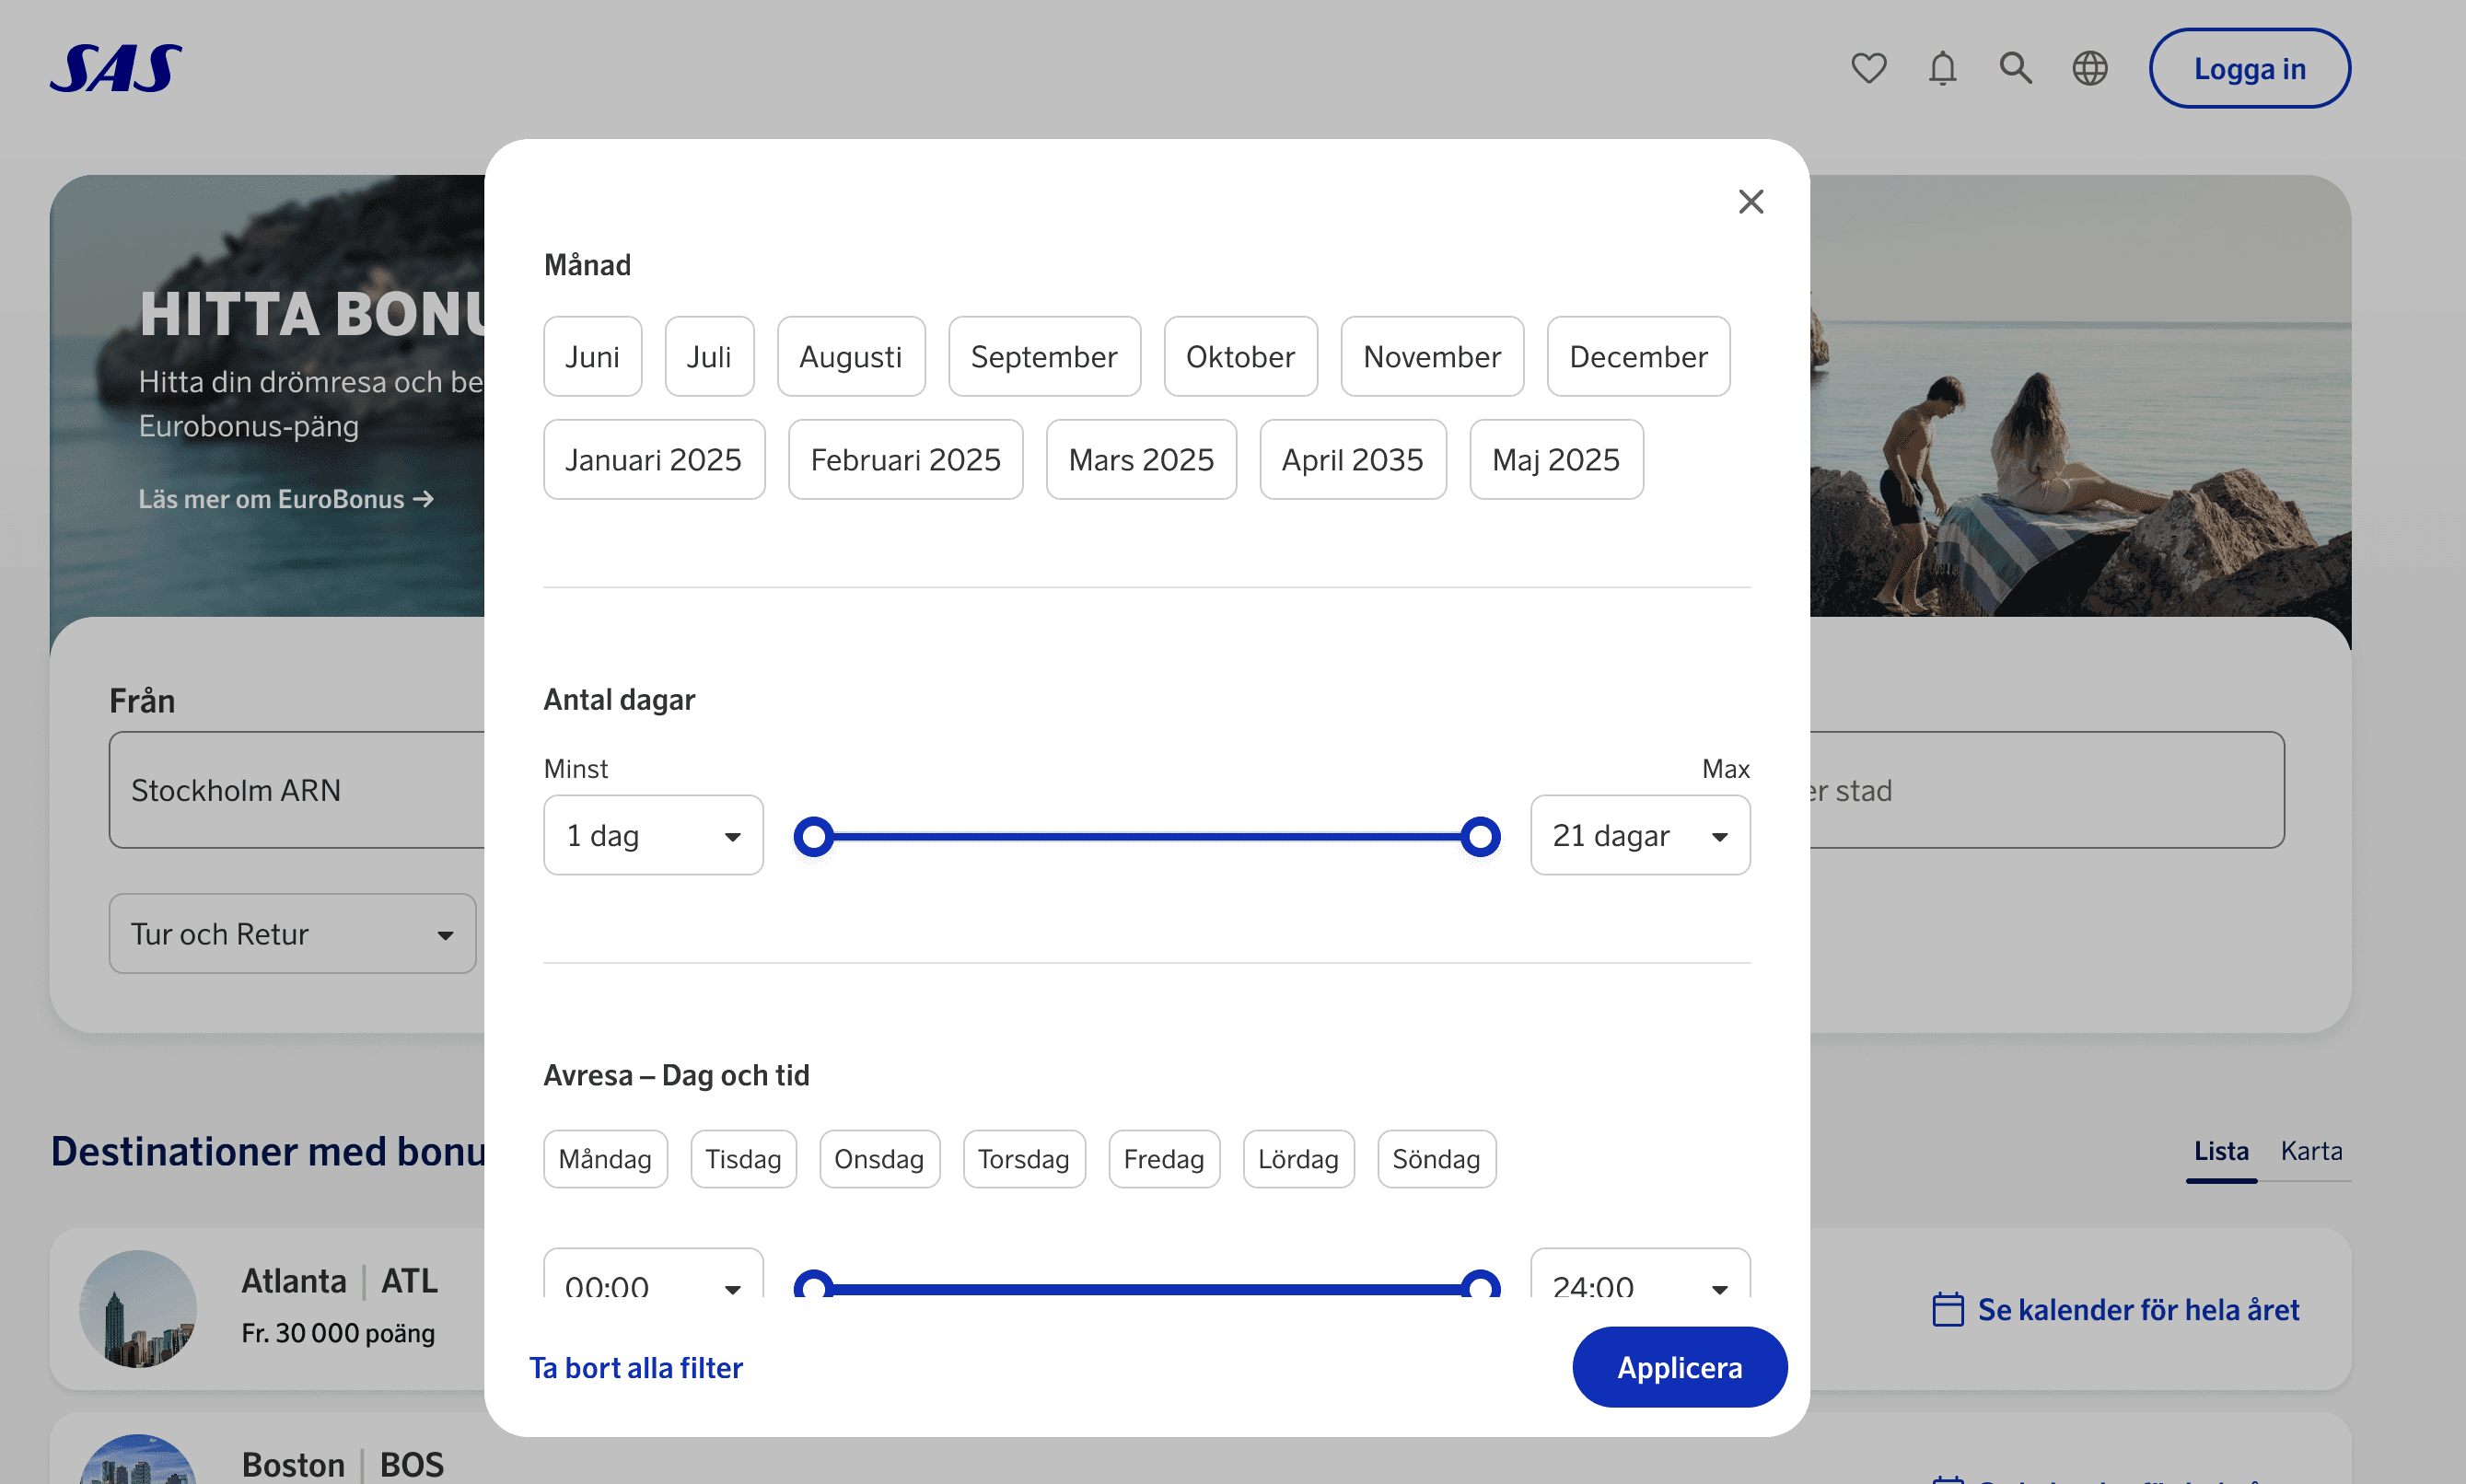The width and height of the screenshot is (2466, 1484).
Task: Open language globe icon
Action: click(2089, 68)
